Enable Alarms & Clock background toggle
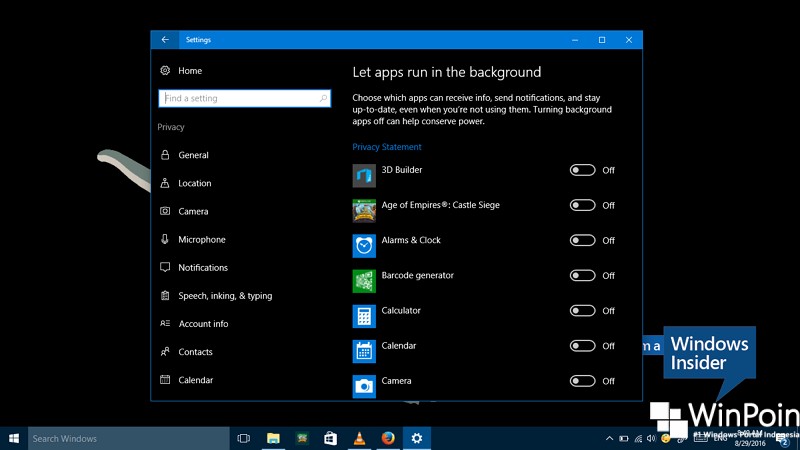The width and height of the screenshot is (800, 450). [x=582, y=240]
